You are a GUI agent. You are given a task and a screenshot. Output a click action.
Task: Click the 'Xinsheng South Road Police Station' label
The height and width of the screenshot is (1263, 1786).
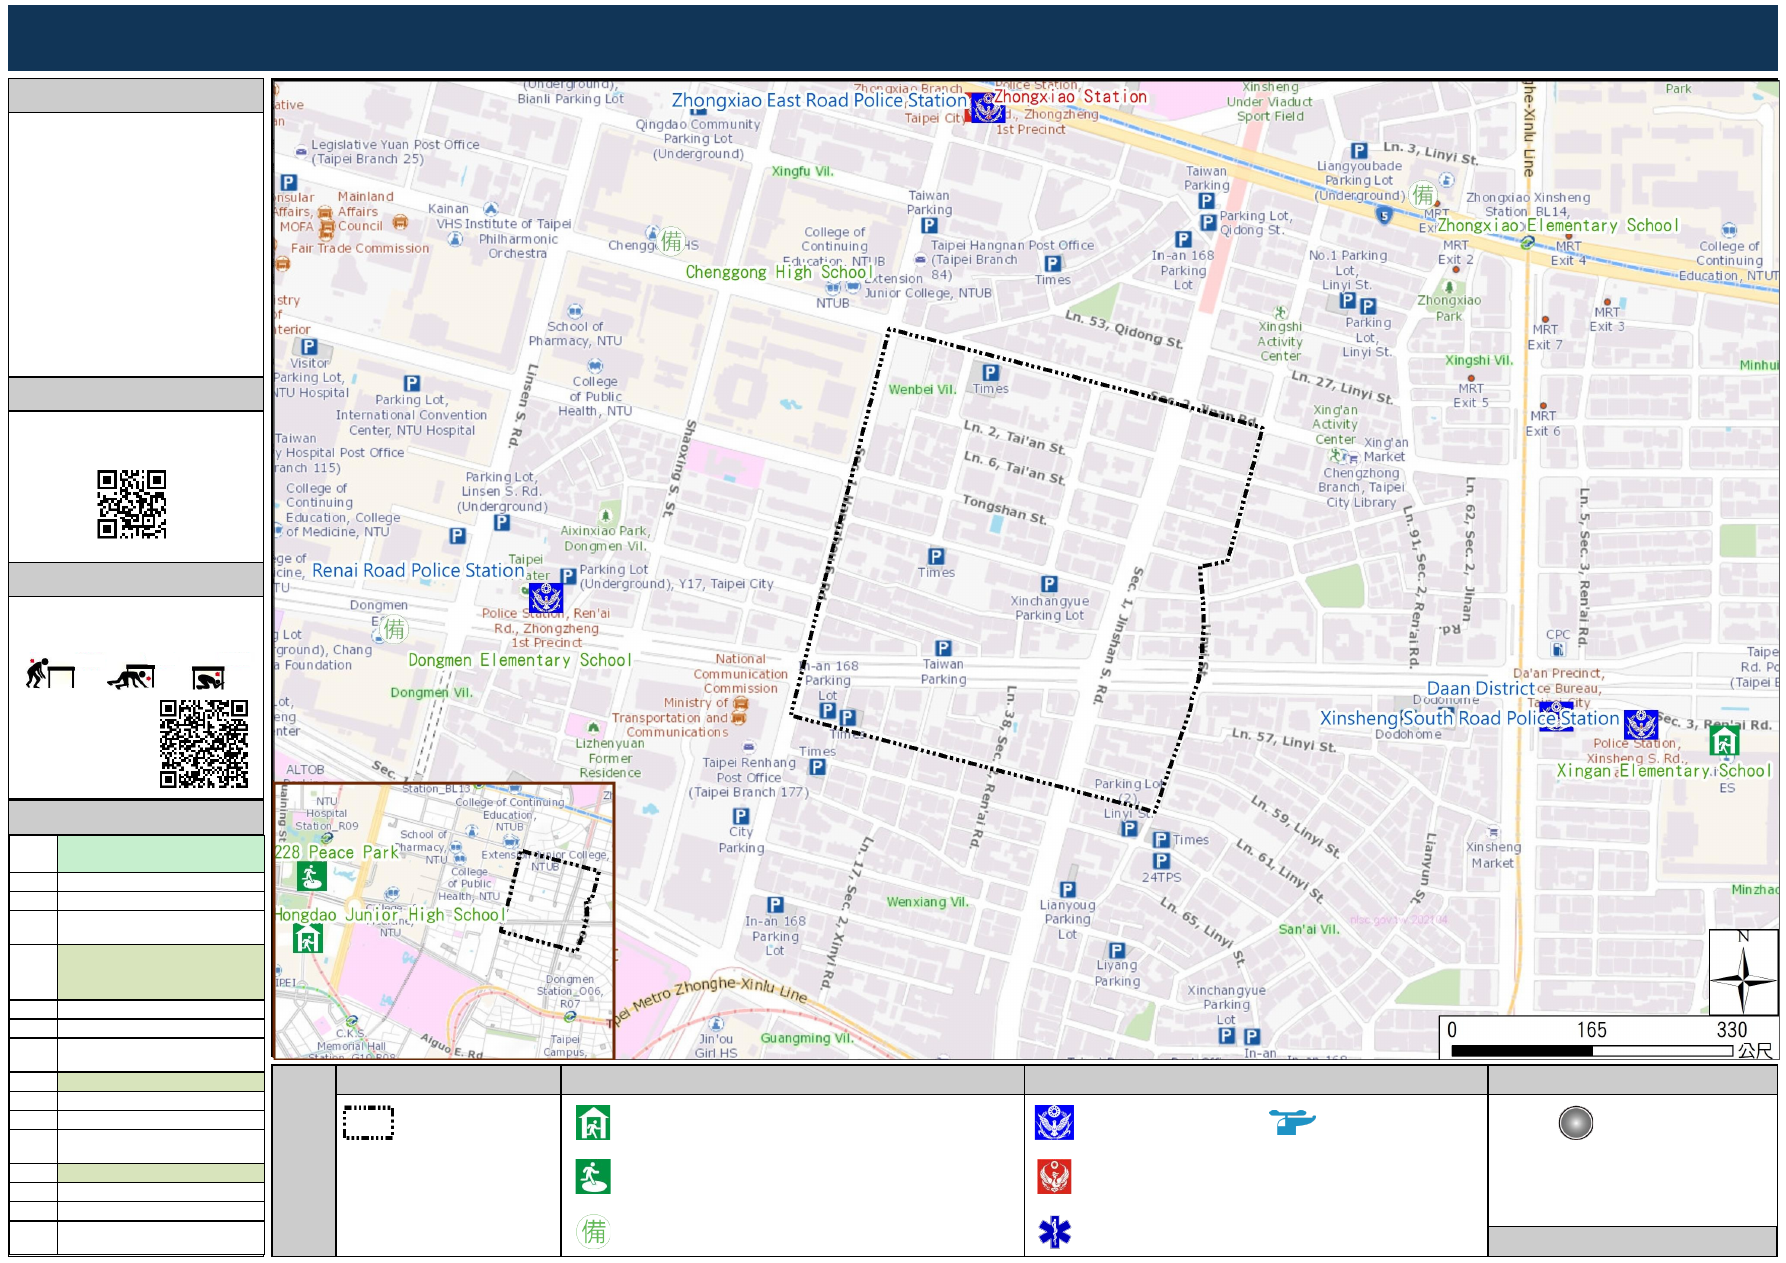tap(1469, 718)
